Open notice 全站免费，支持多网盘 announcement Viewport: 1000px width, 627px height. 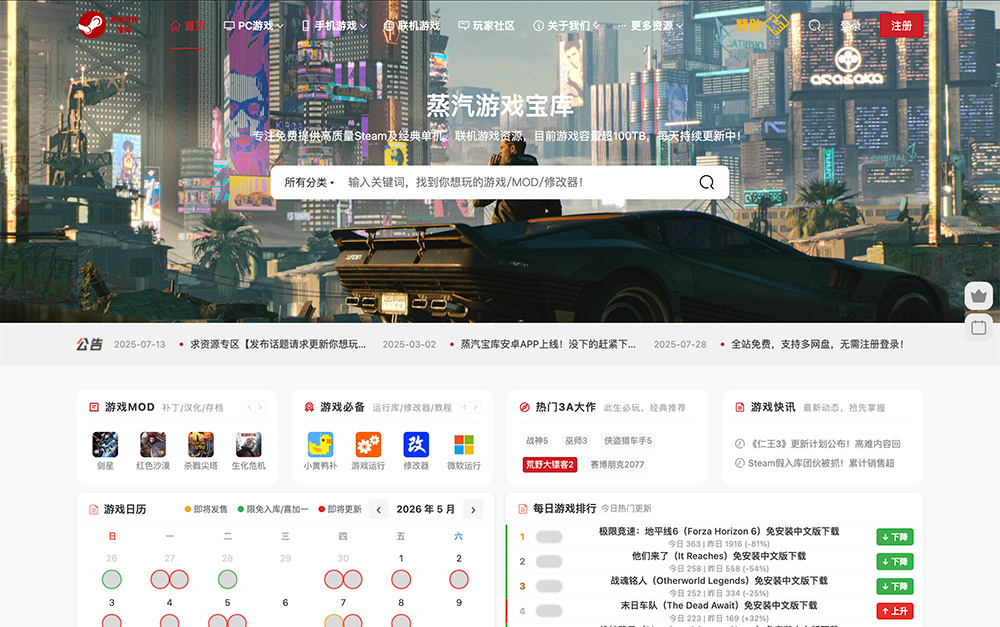tap(817, 344)
